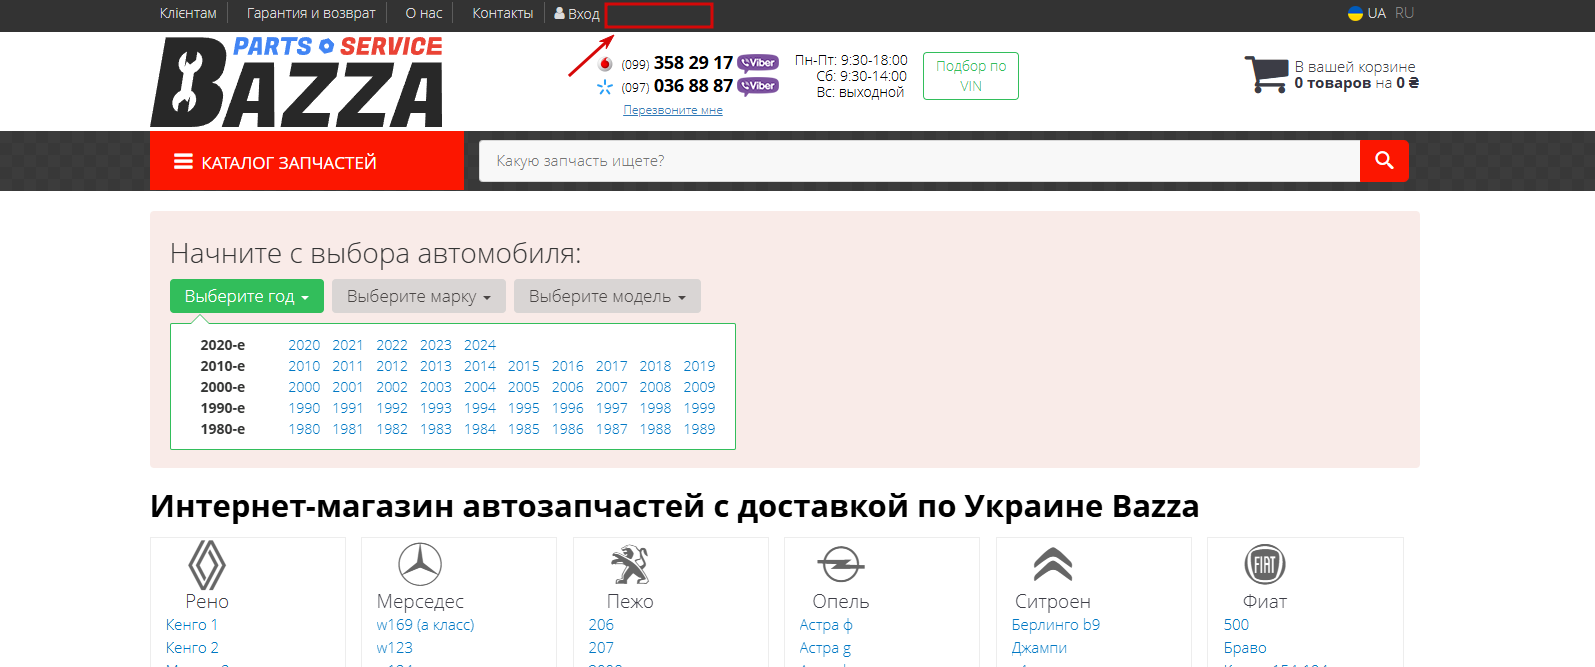1595x667 pixels.
Task: Select year 2019
Action: pos(700,366)
